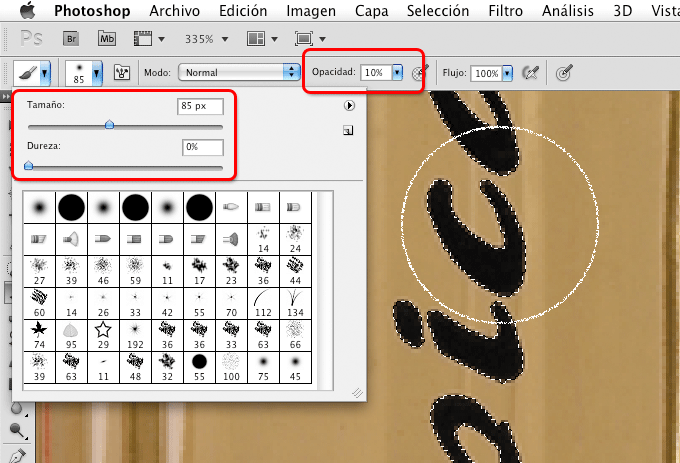680x463 pixels.
Task: Expand the Flujo percentage dropdown
Action: click(x=508, y=73)
